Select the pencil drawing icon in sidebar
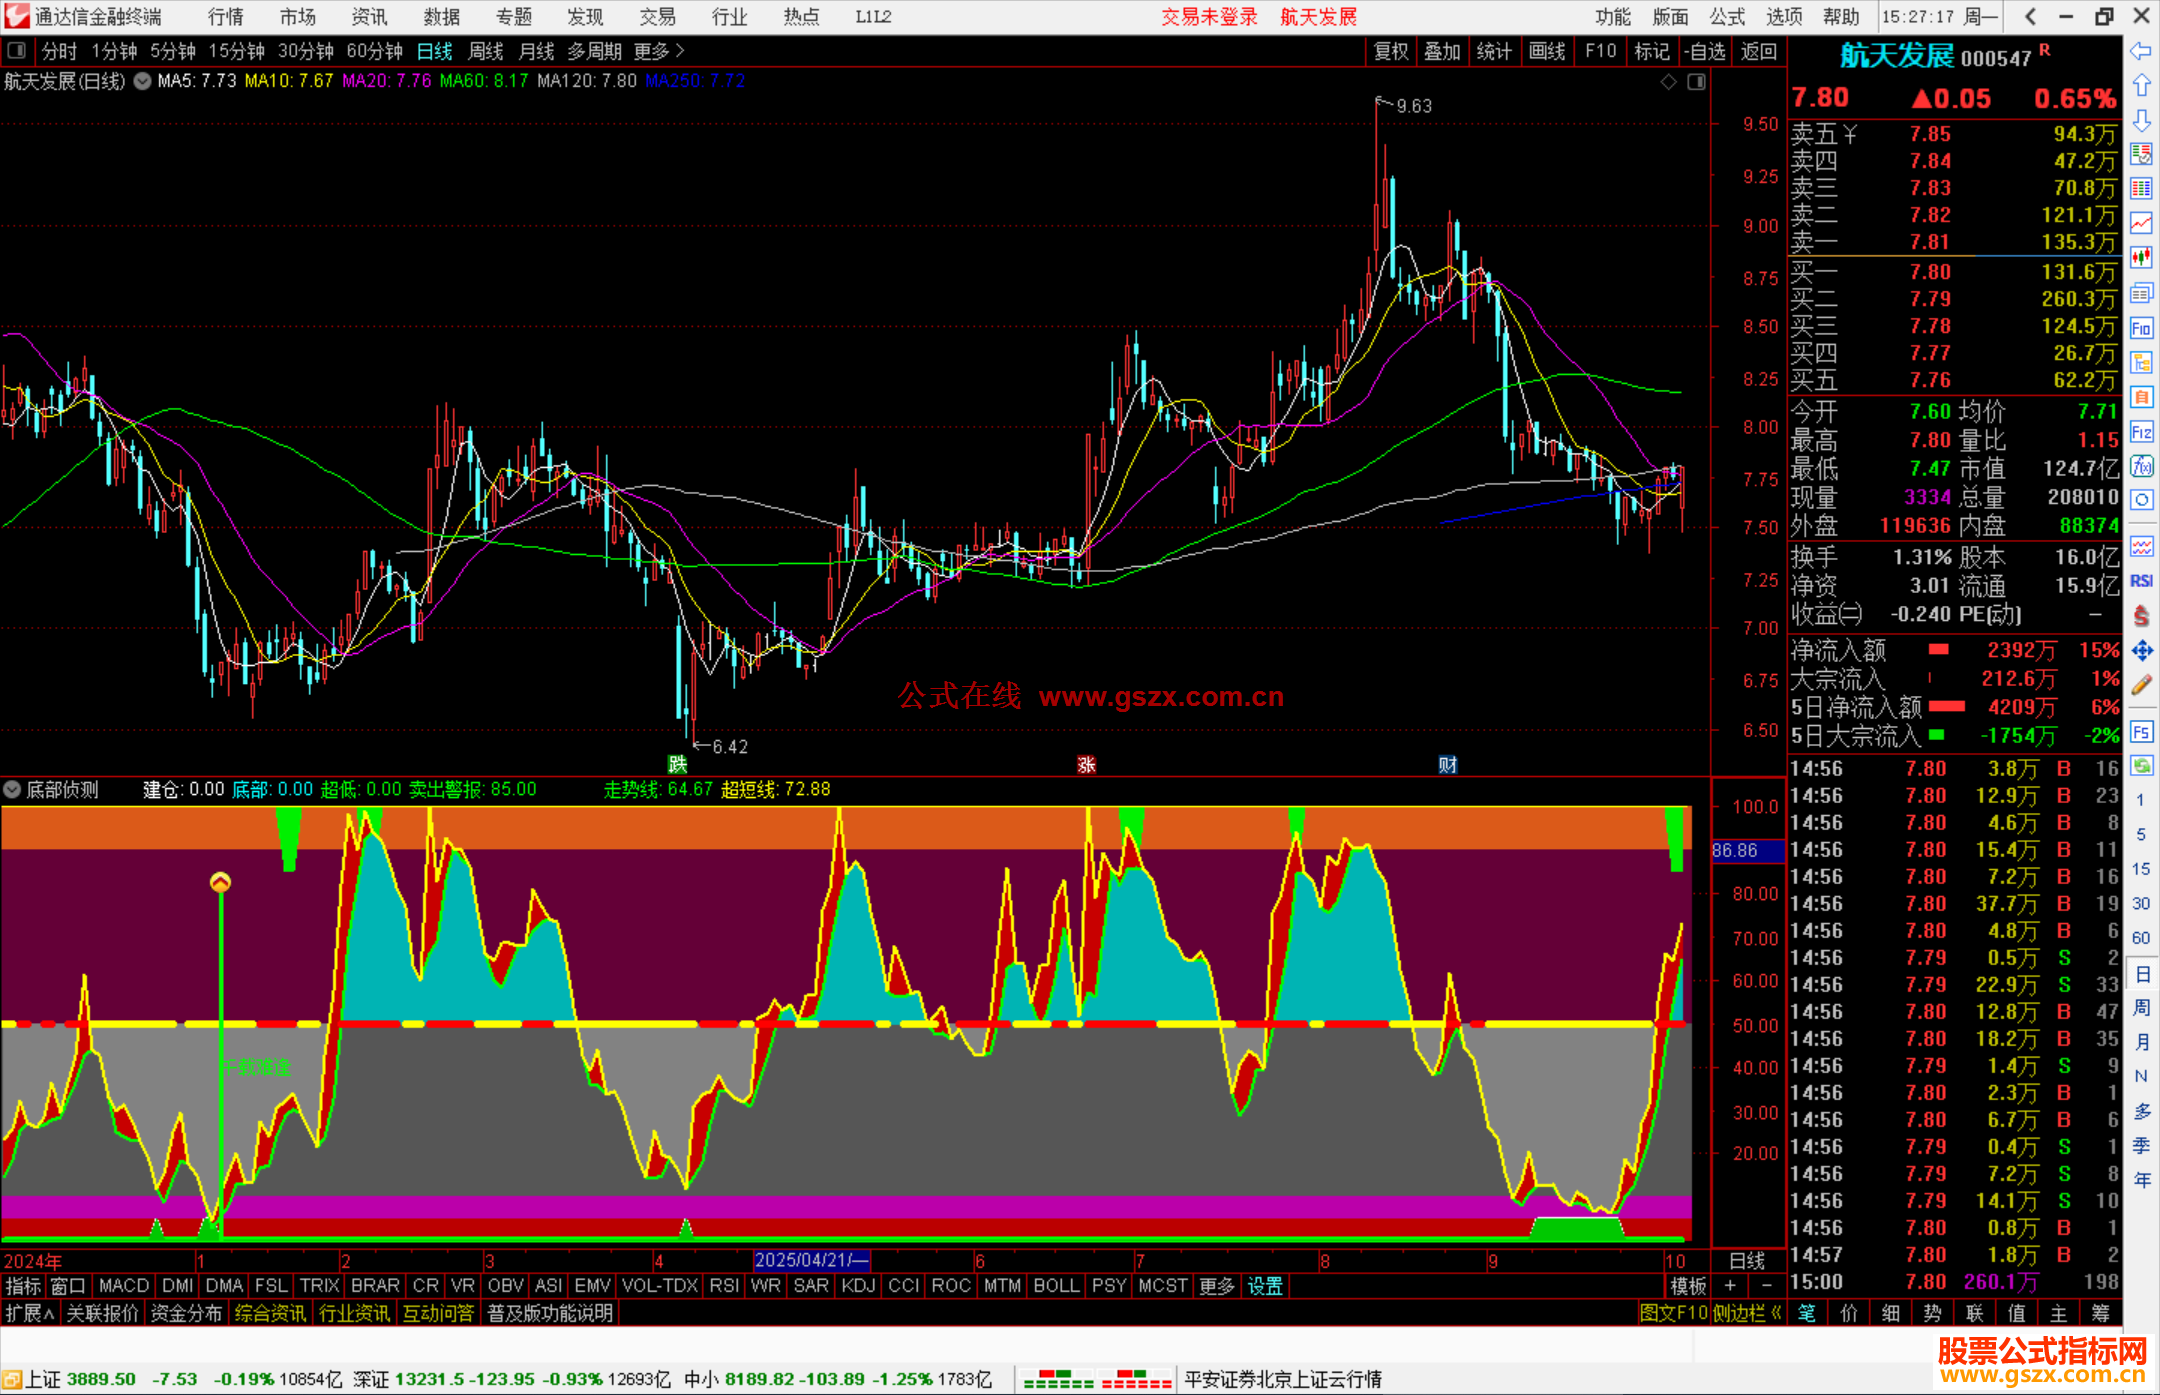 [2141, 685]
